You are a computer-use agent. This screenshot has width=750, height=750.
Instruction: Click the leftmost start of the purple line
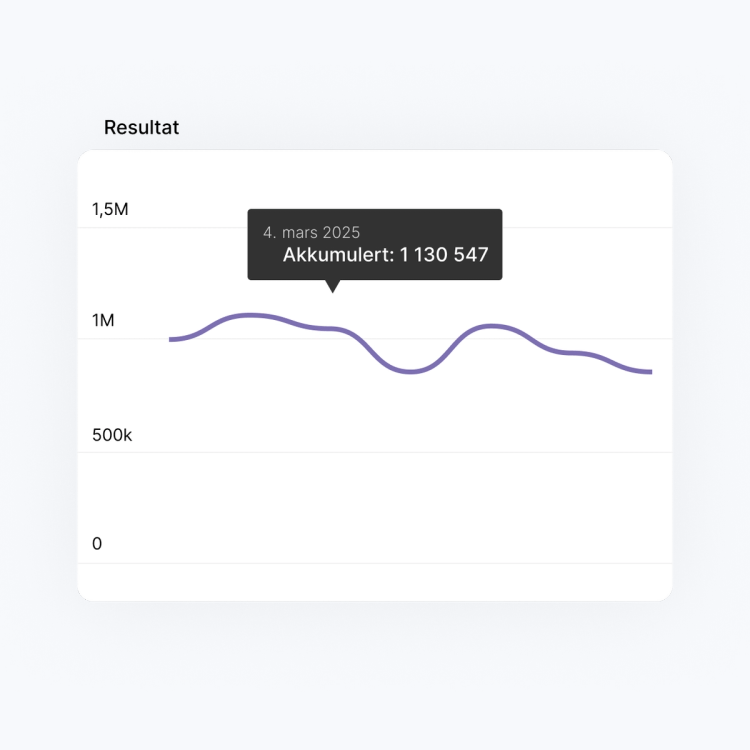172,340
